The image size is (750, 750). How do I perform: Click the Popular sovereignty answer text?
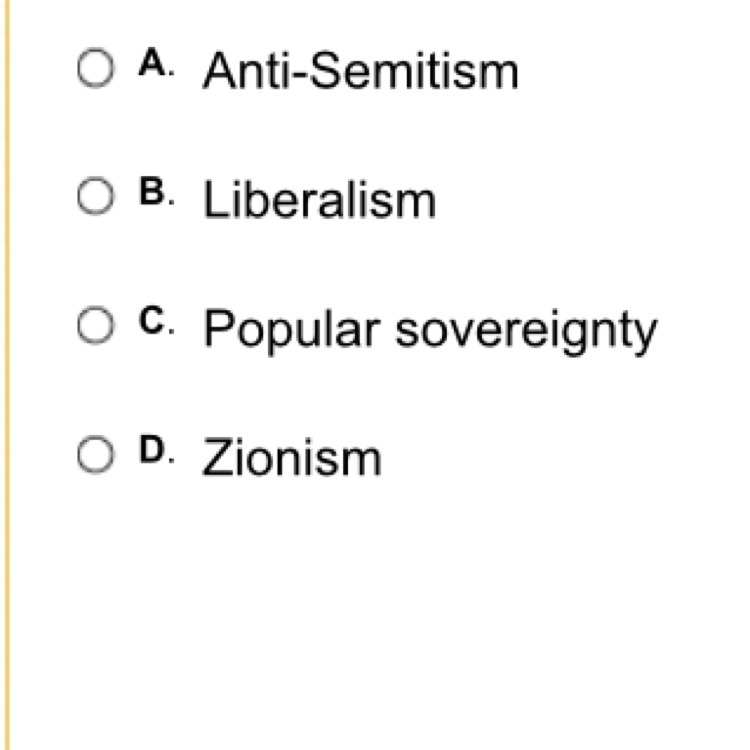click(x=430, y=330)
